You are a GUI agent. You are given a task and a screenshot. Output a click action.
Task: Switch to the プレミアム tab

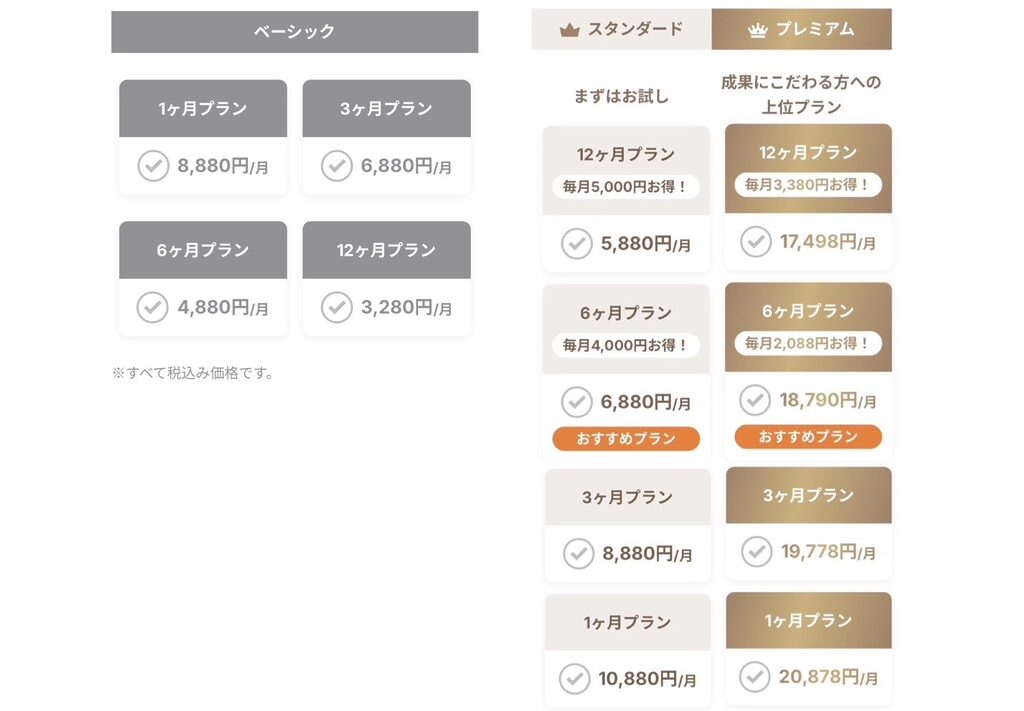[801, 29]
